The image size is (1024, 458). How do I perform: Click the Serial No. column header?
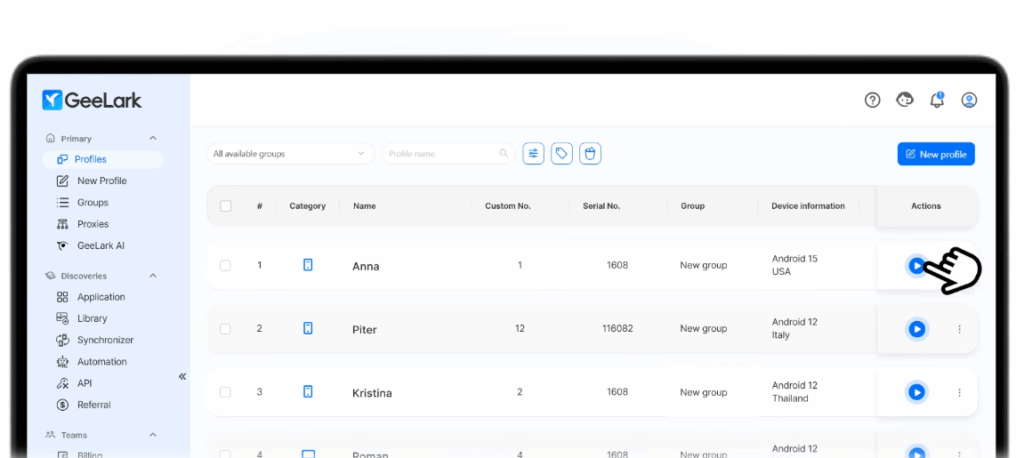pyautogui.click(x=601, y=206)
